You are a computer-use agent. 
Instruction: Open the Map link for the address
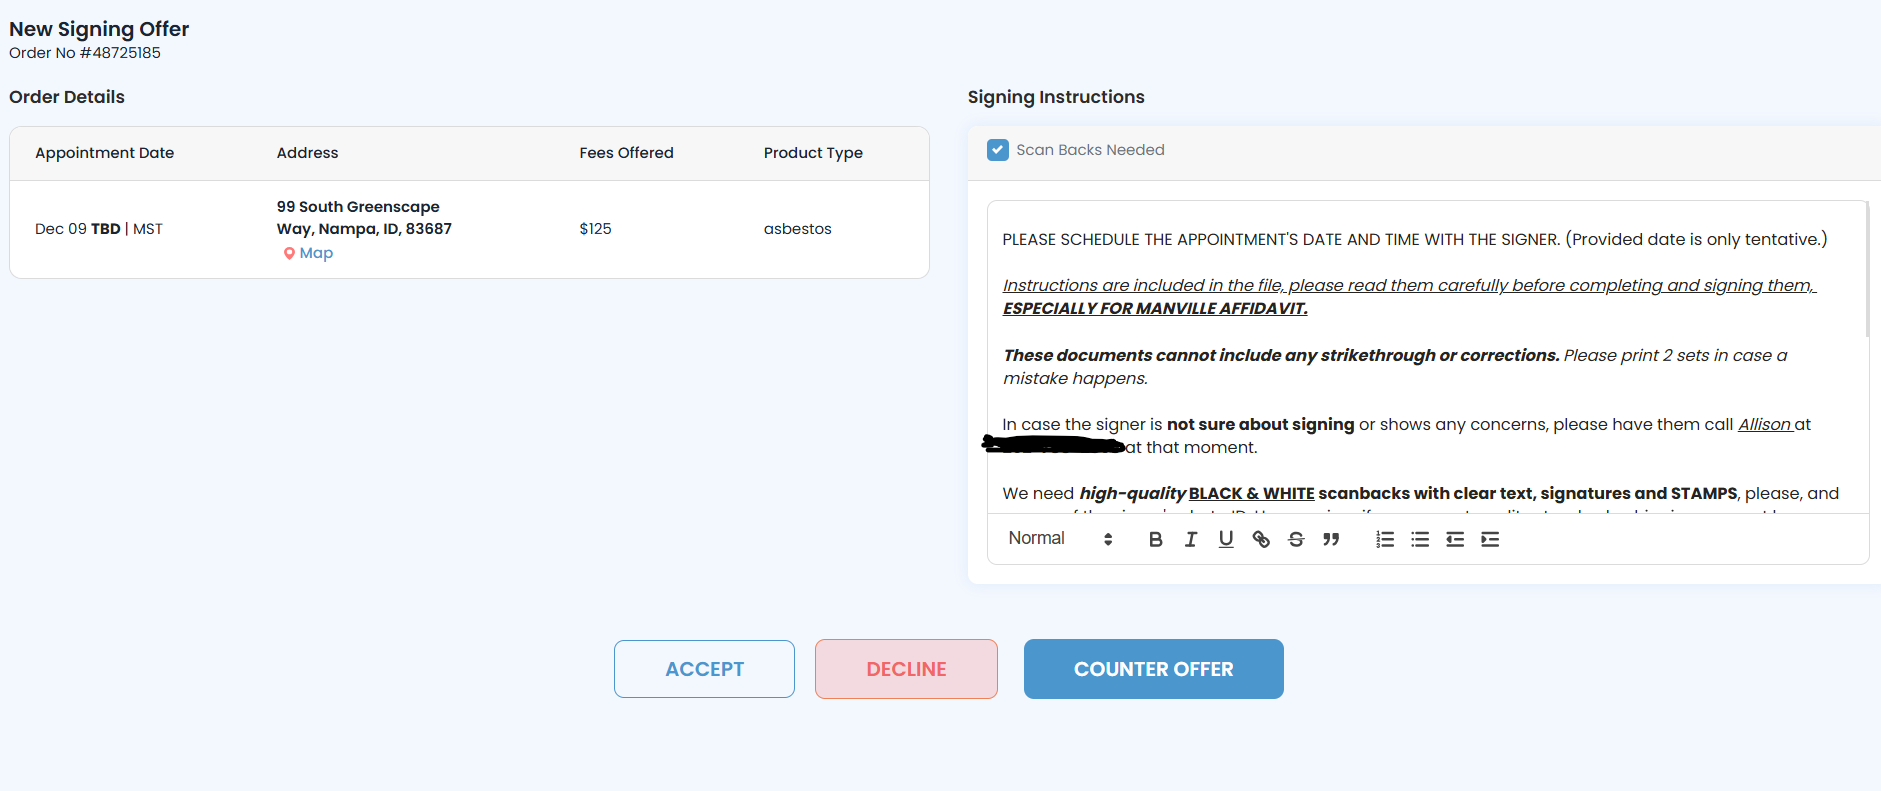tap(316, 253)
